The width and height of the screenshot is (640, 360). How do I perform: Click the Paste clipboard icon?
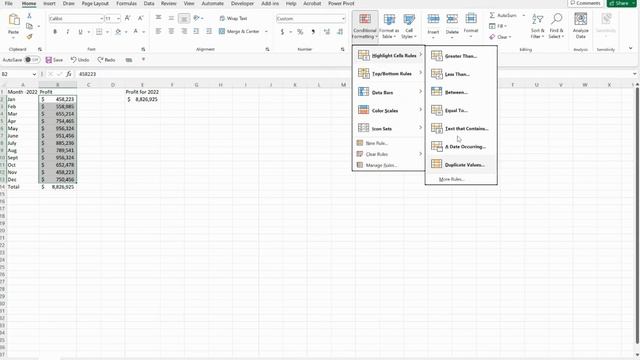click(14, 20)
